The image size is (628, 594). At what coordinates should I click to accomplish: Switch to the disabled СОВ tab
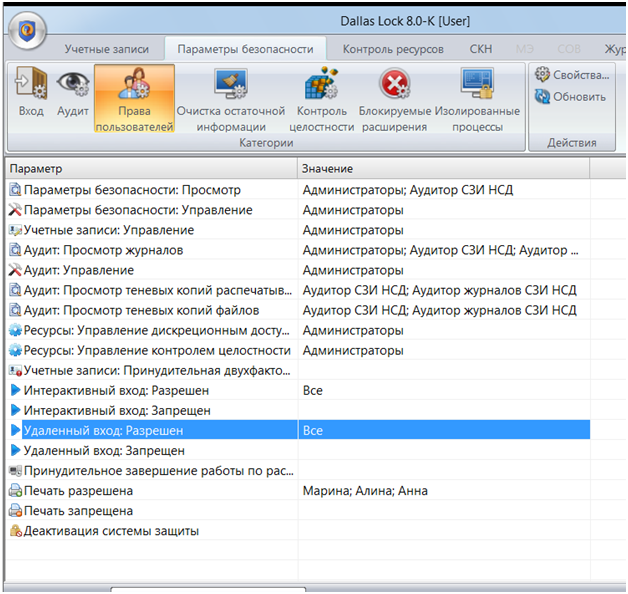(569, 49)
